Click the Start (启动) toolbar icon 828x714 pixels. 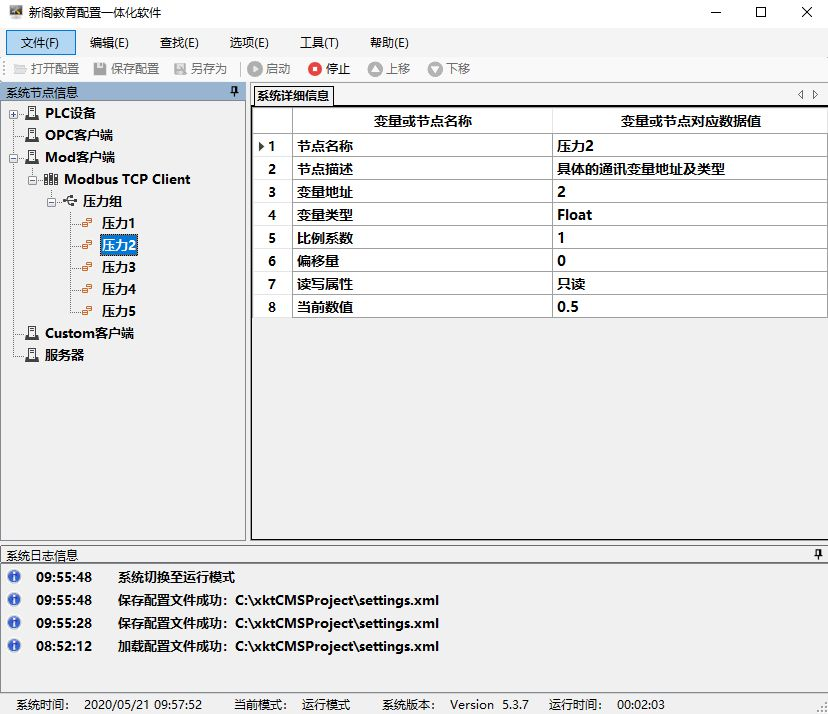pyautogui.click(x=255, y=69)
